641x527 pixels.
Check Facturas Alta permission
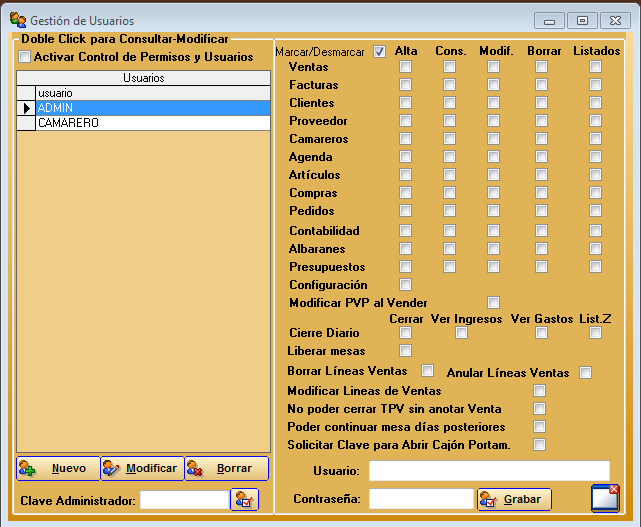[x=406, y=85]
